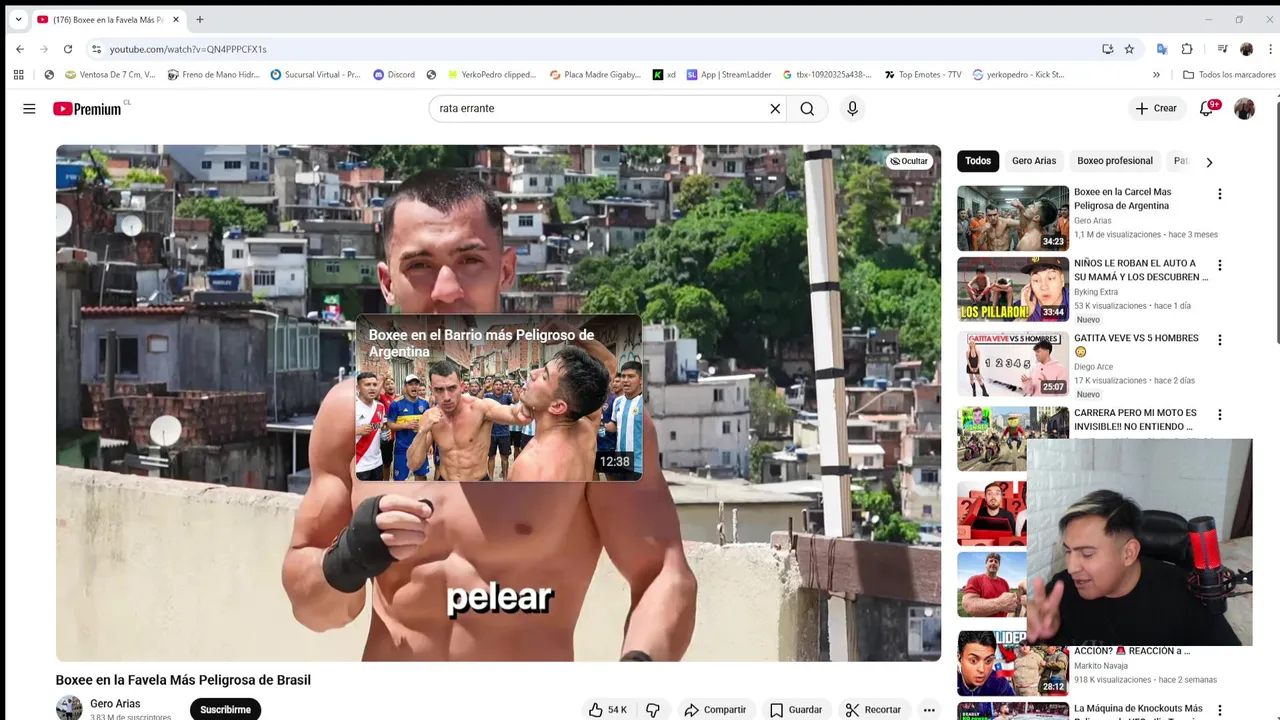Like the video with 54 K thumbs up
1280x720 pixels.
click(608, 710)
